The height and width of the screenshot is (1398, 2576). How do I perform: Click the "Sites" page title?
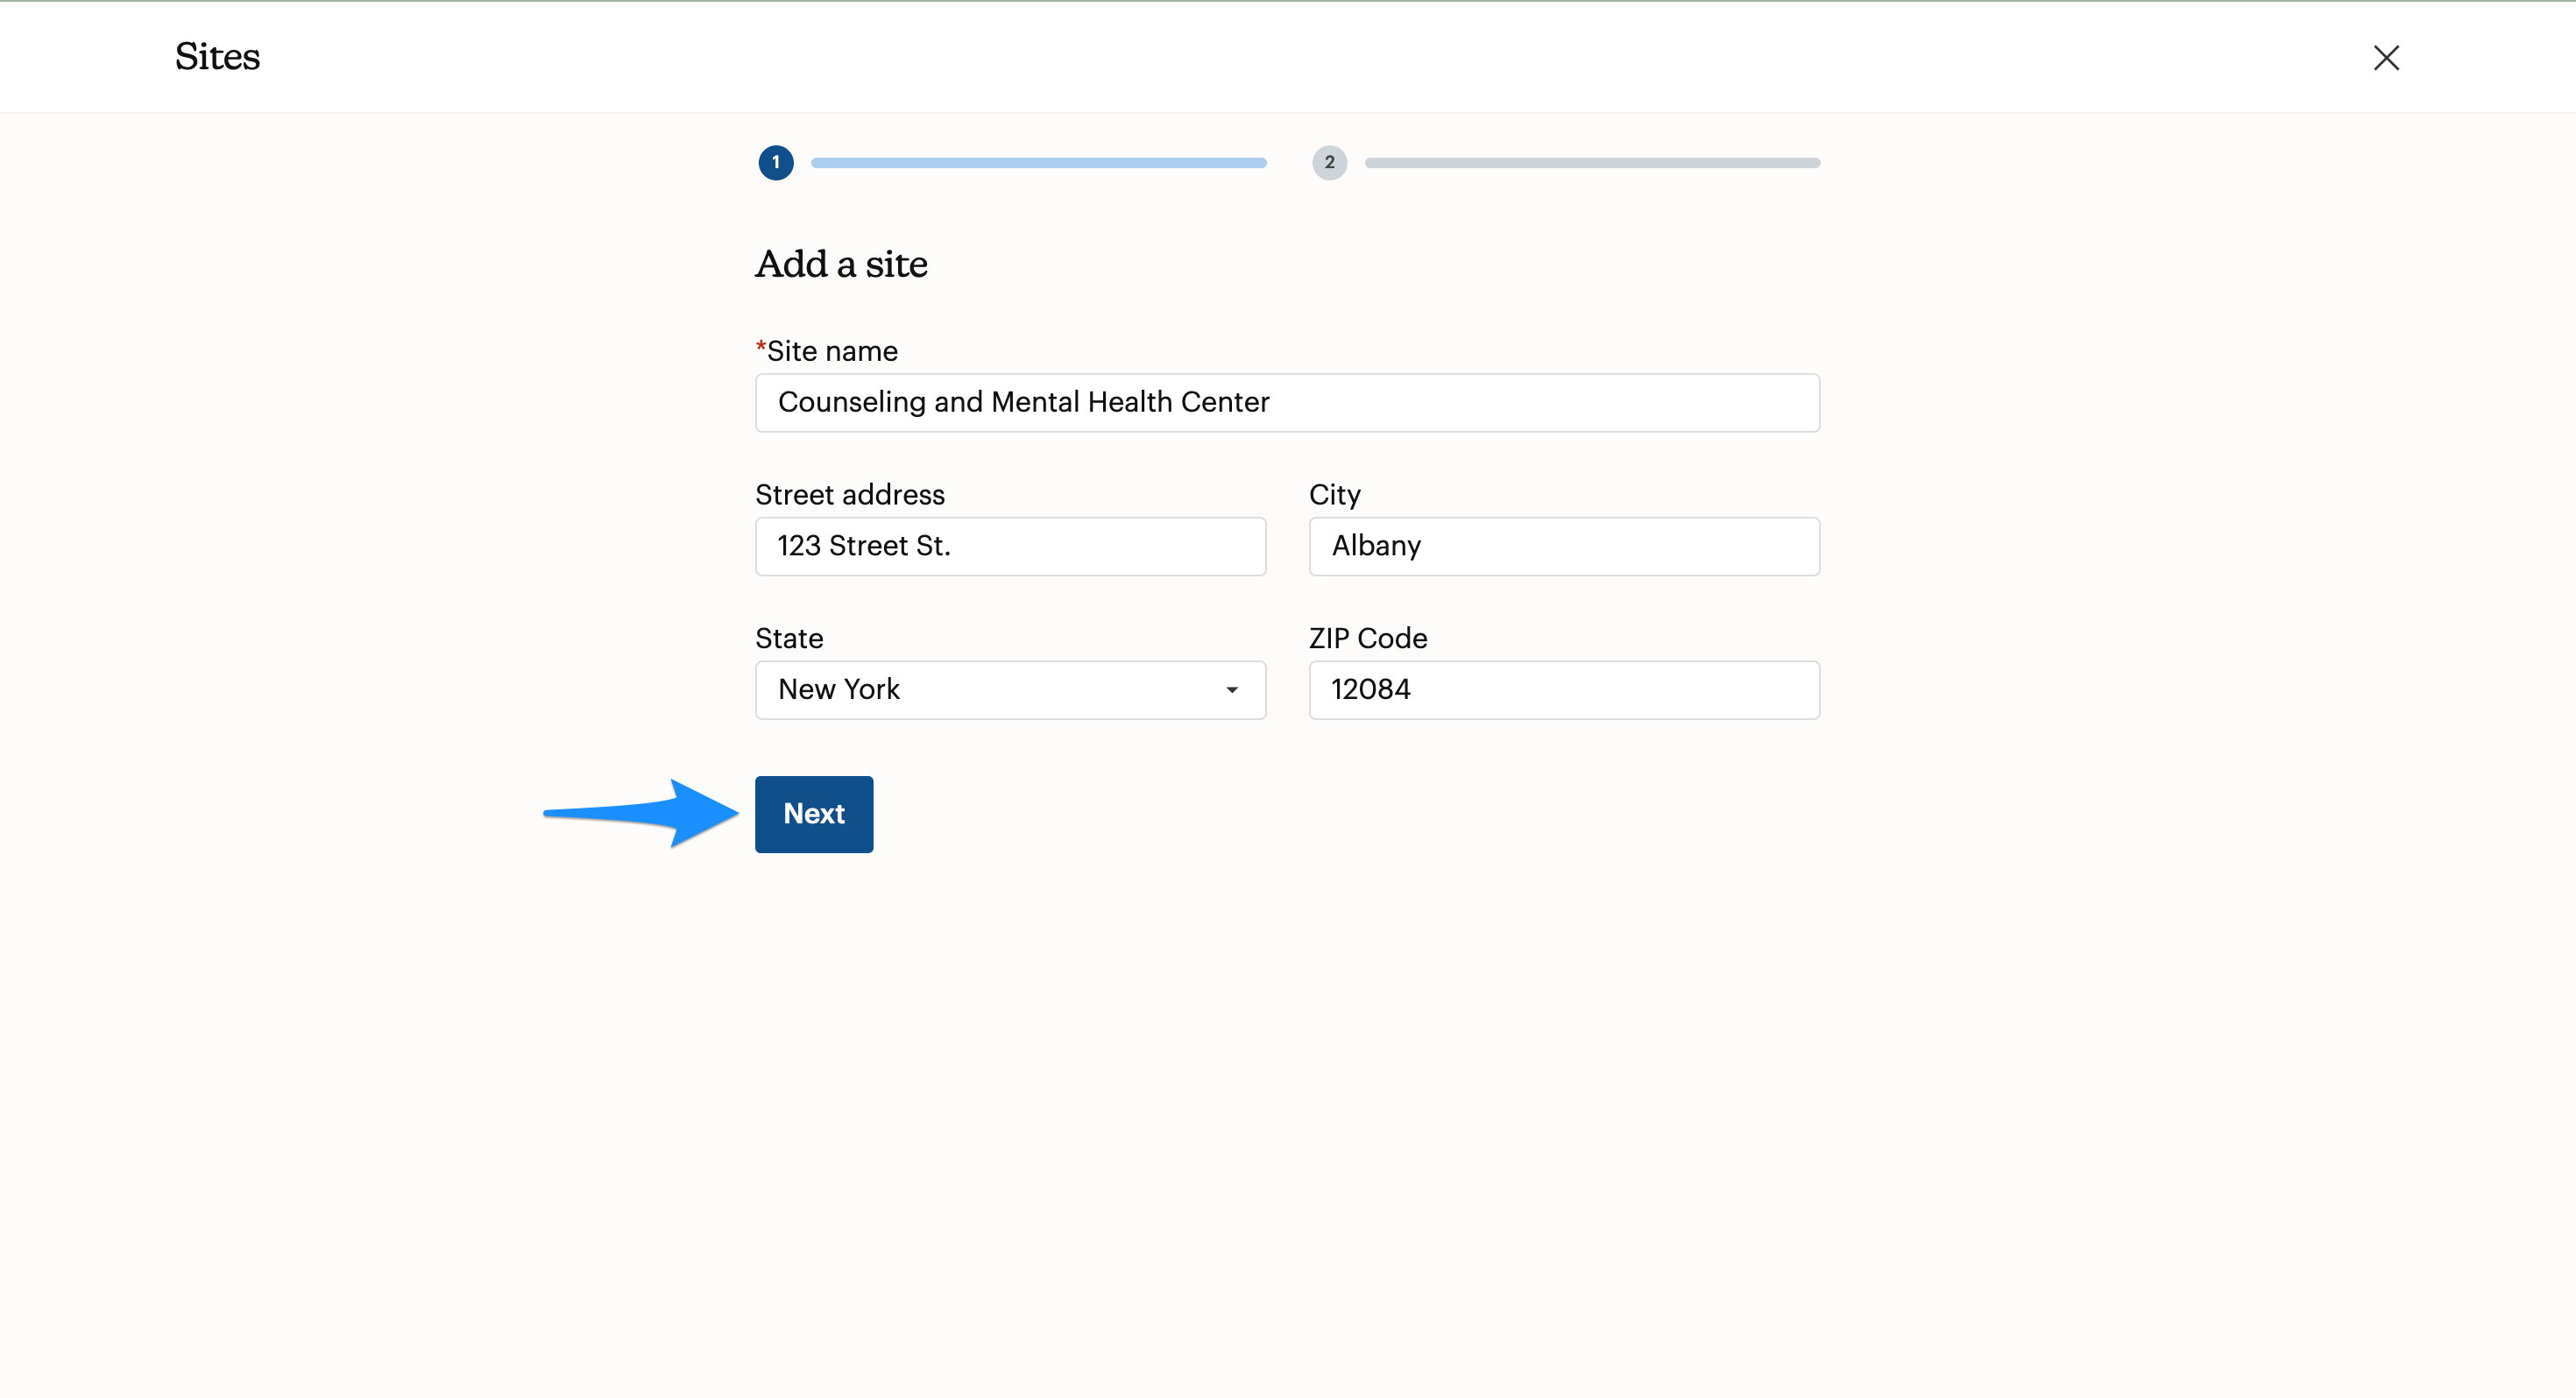pos(217,57)
